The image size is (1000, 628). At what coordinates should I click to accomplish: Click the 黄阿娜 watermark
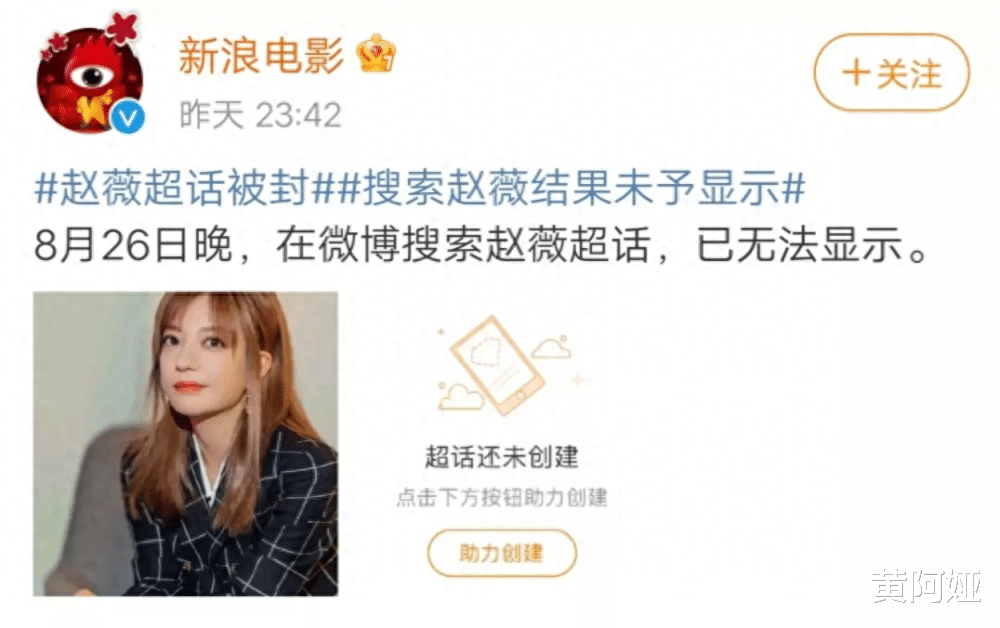point(926,587)
